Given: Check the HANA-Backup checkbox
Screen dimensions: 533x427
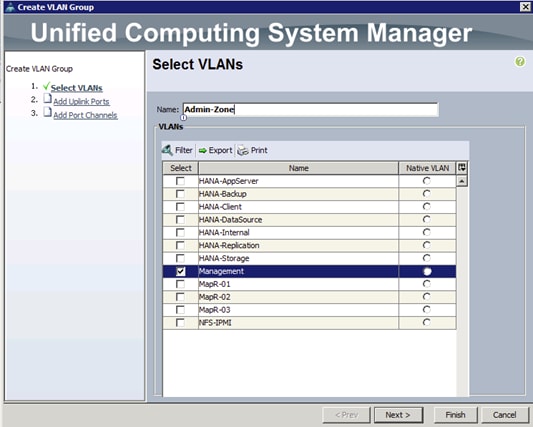Looking at the screenshot, I should pos(180,194).
